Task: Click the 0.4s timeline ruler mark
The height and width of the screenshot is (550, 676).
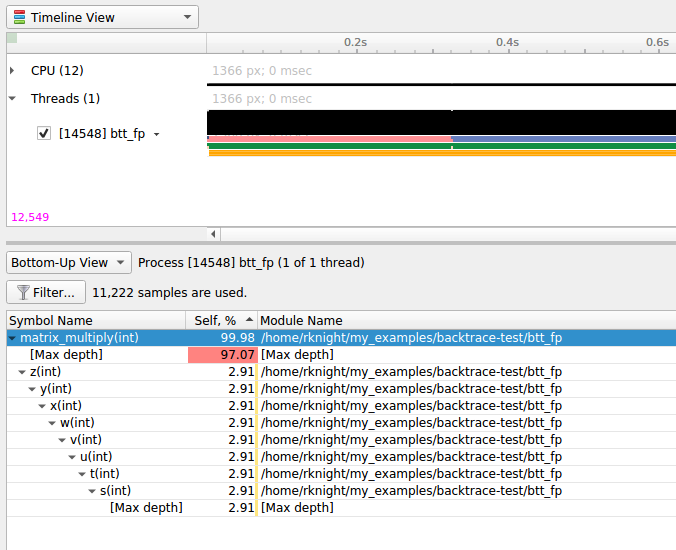Action: [508, 43]
